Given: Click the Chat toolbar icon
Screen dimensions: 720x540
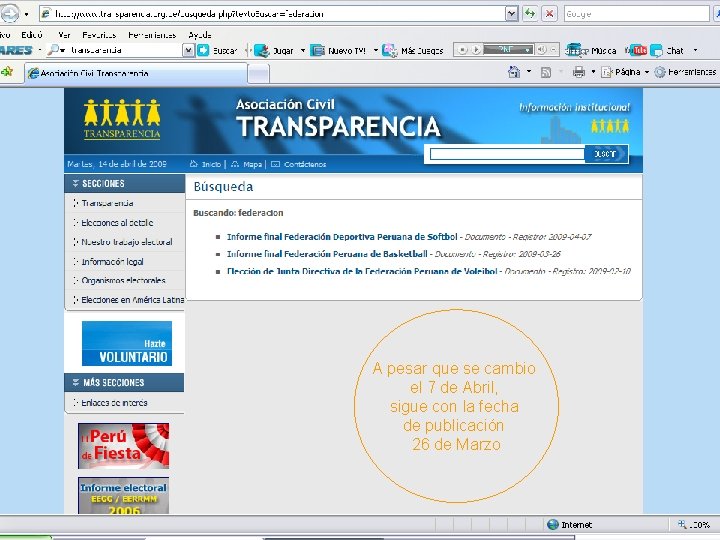Looking at the screenshot, I should point(657,51).
